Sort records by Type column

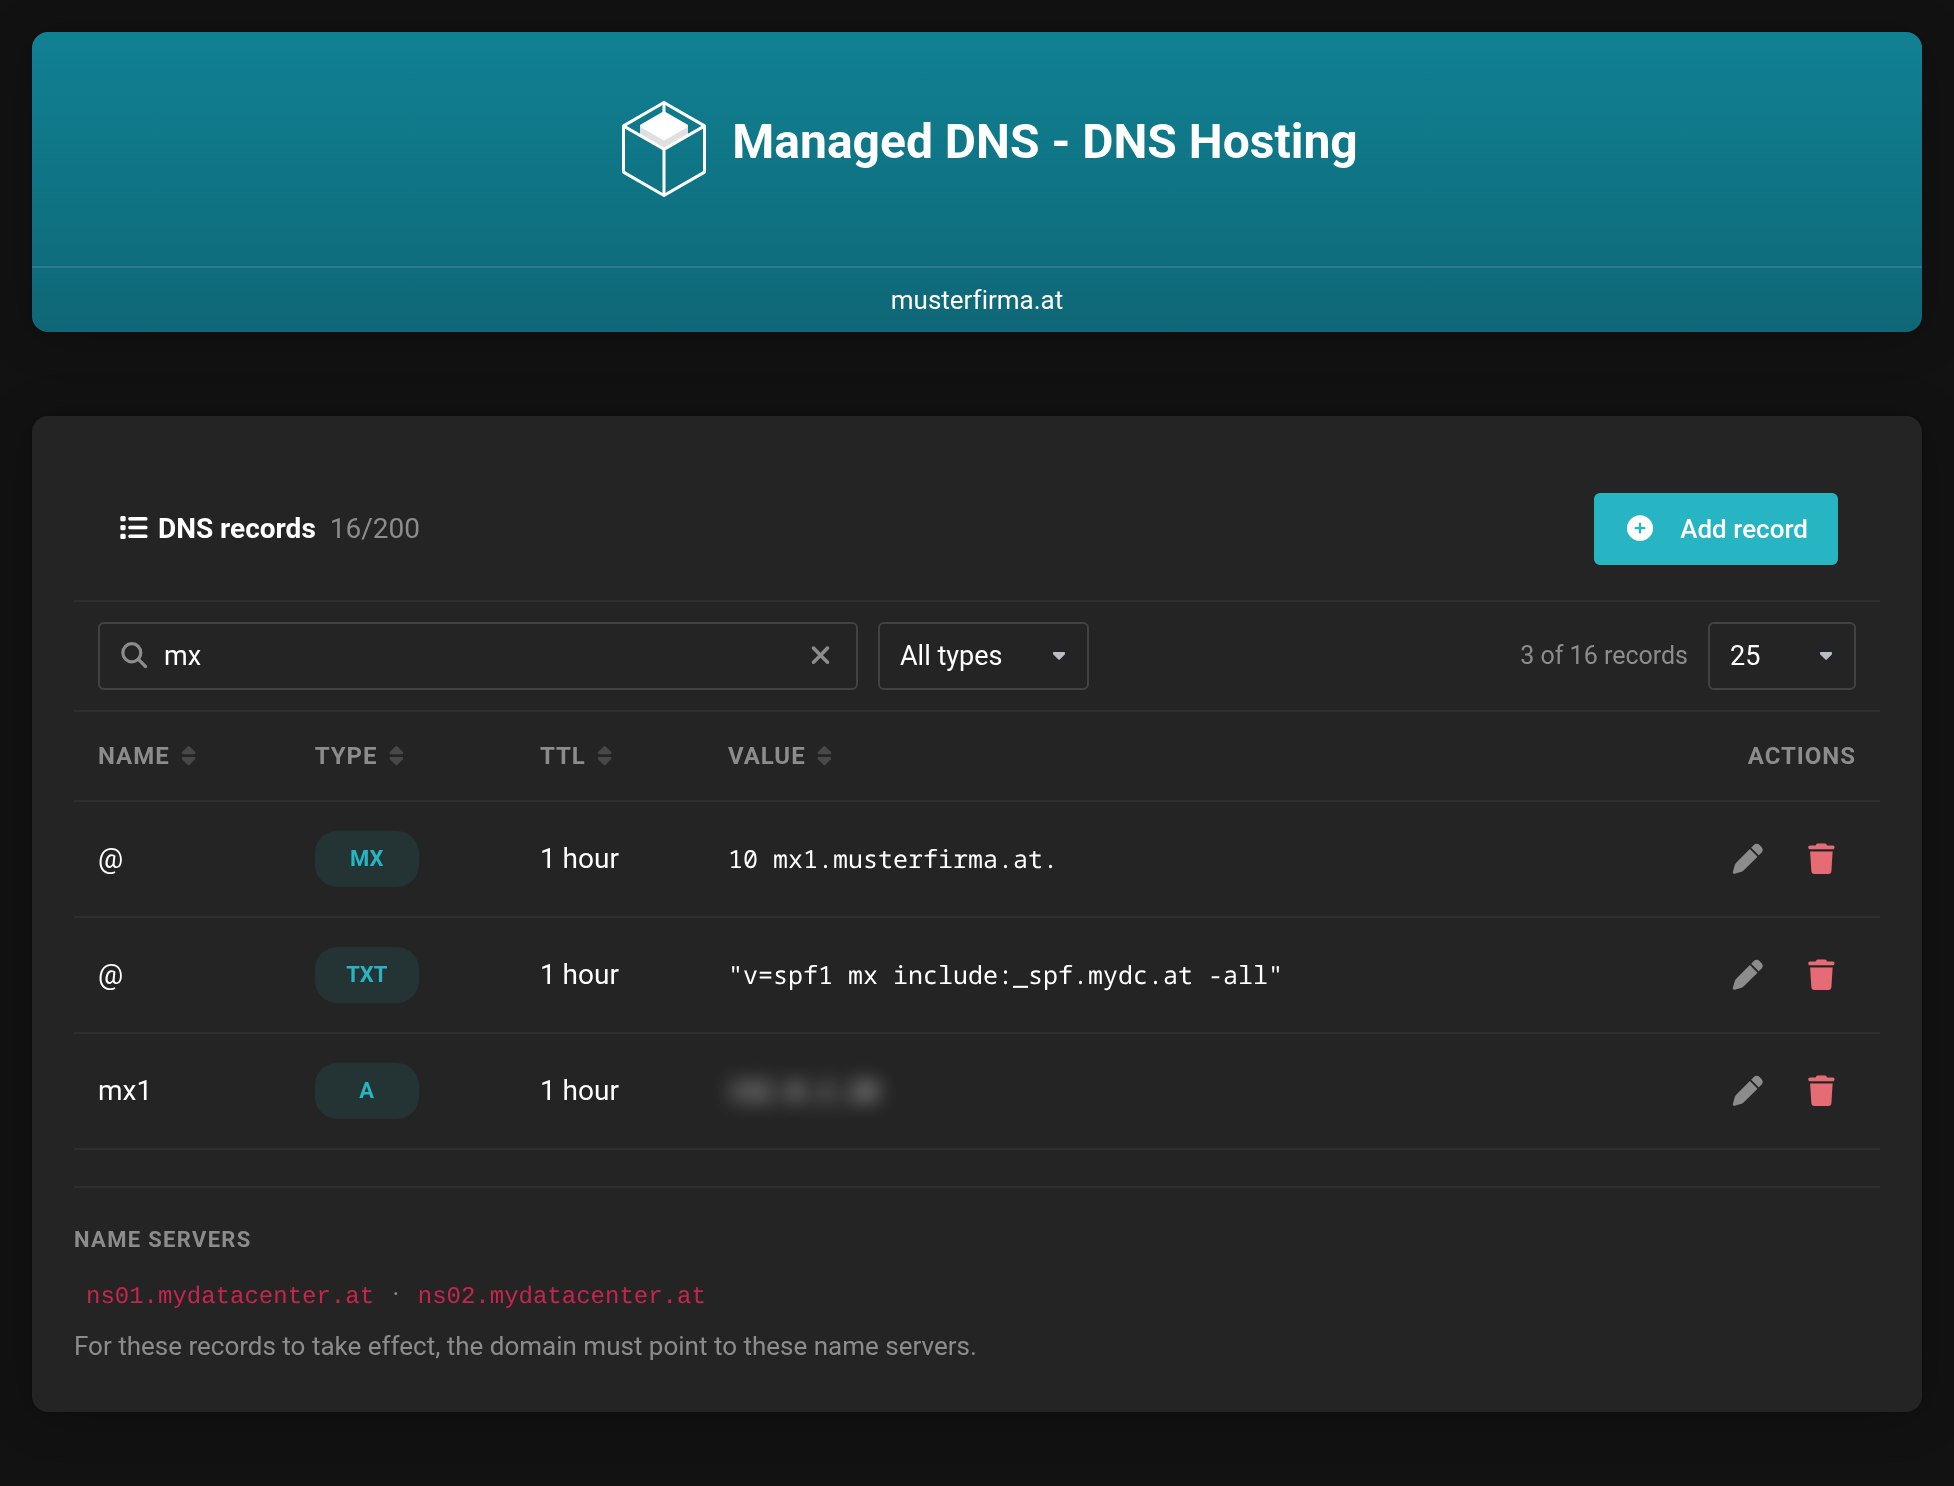tap(359, 756)
